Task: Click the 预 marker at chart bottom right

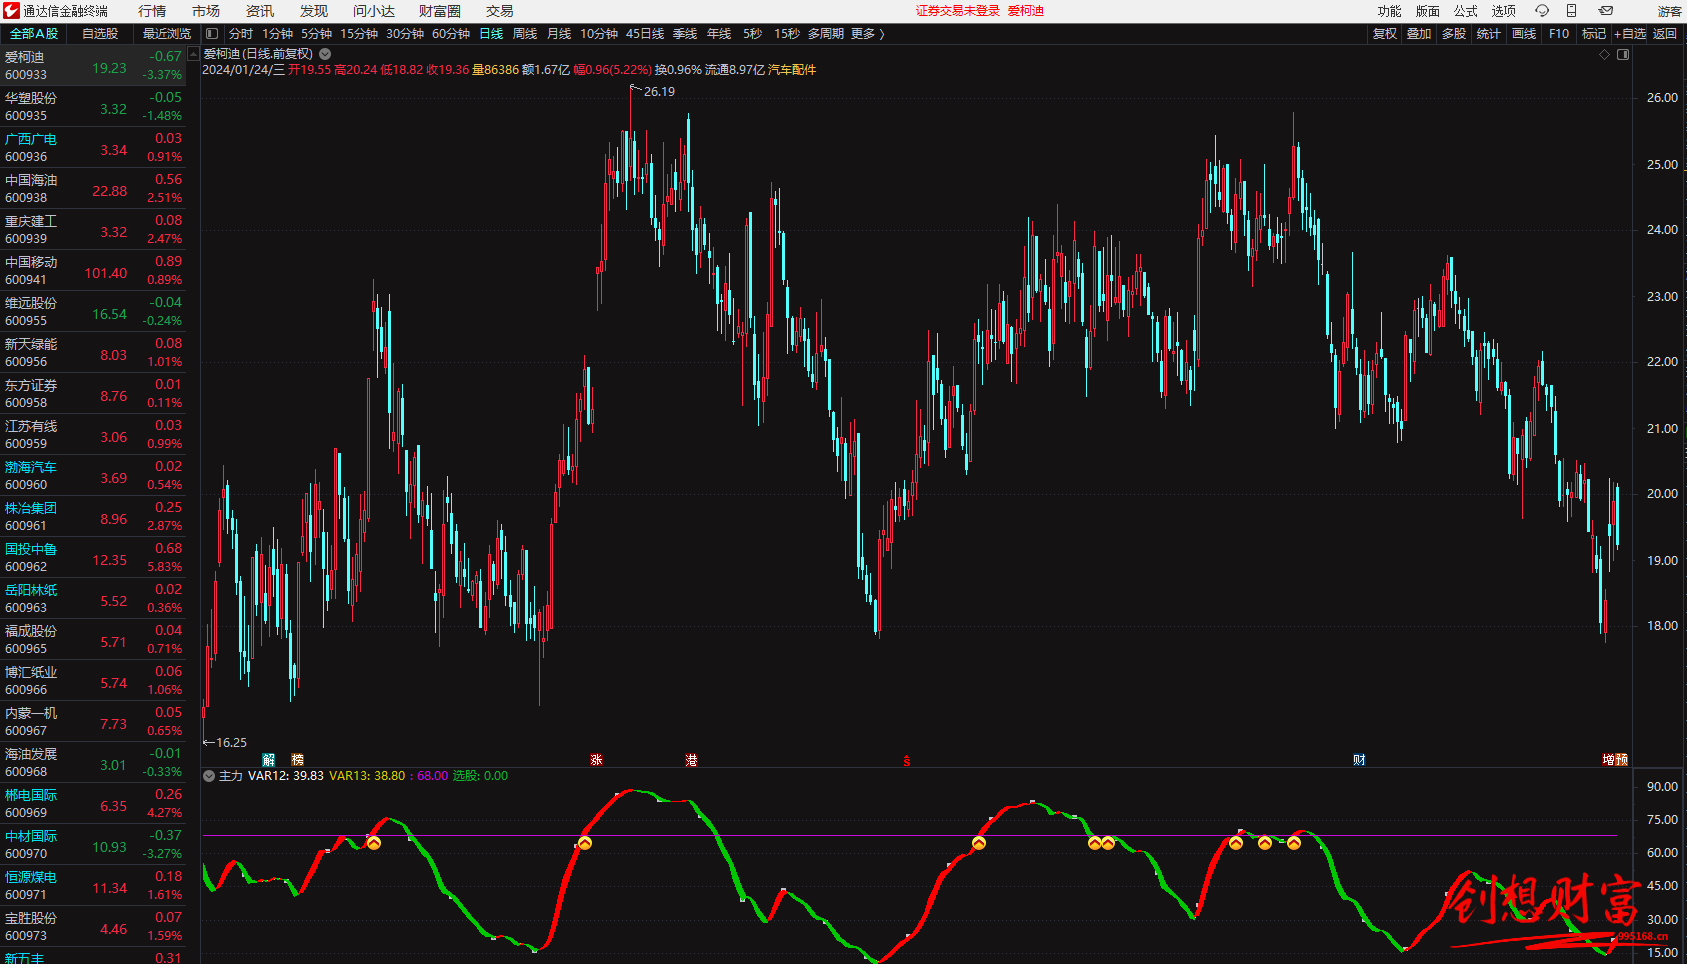Action: (x=1621, y=760)
